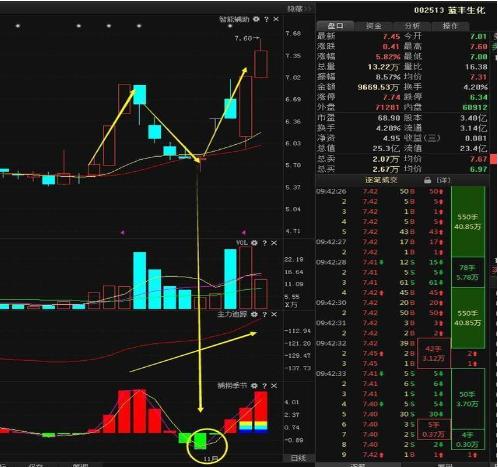This screenshot has width=498, height=467.
Task: Select tick row timestamped 09:42:33
Action: (x=383, y=374)
